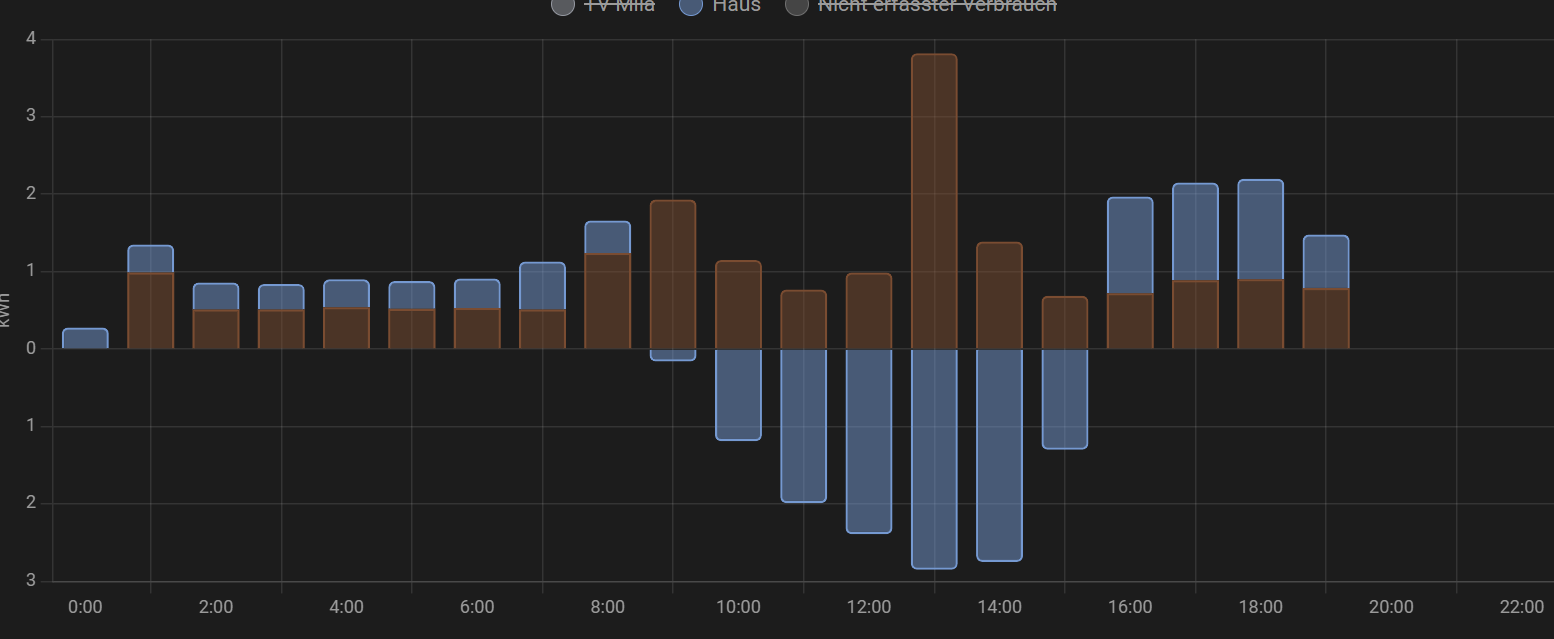Click the negative blue bar at 15:00
Screen dimensions: 1554x639
(x=1064, y=398)
